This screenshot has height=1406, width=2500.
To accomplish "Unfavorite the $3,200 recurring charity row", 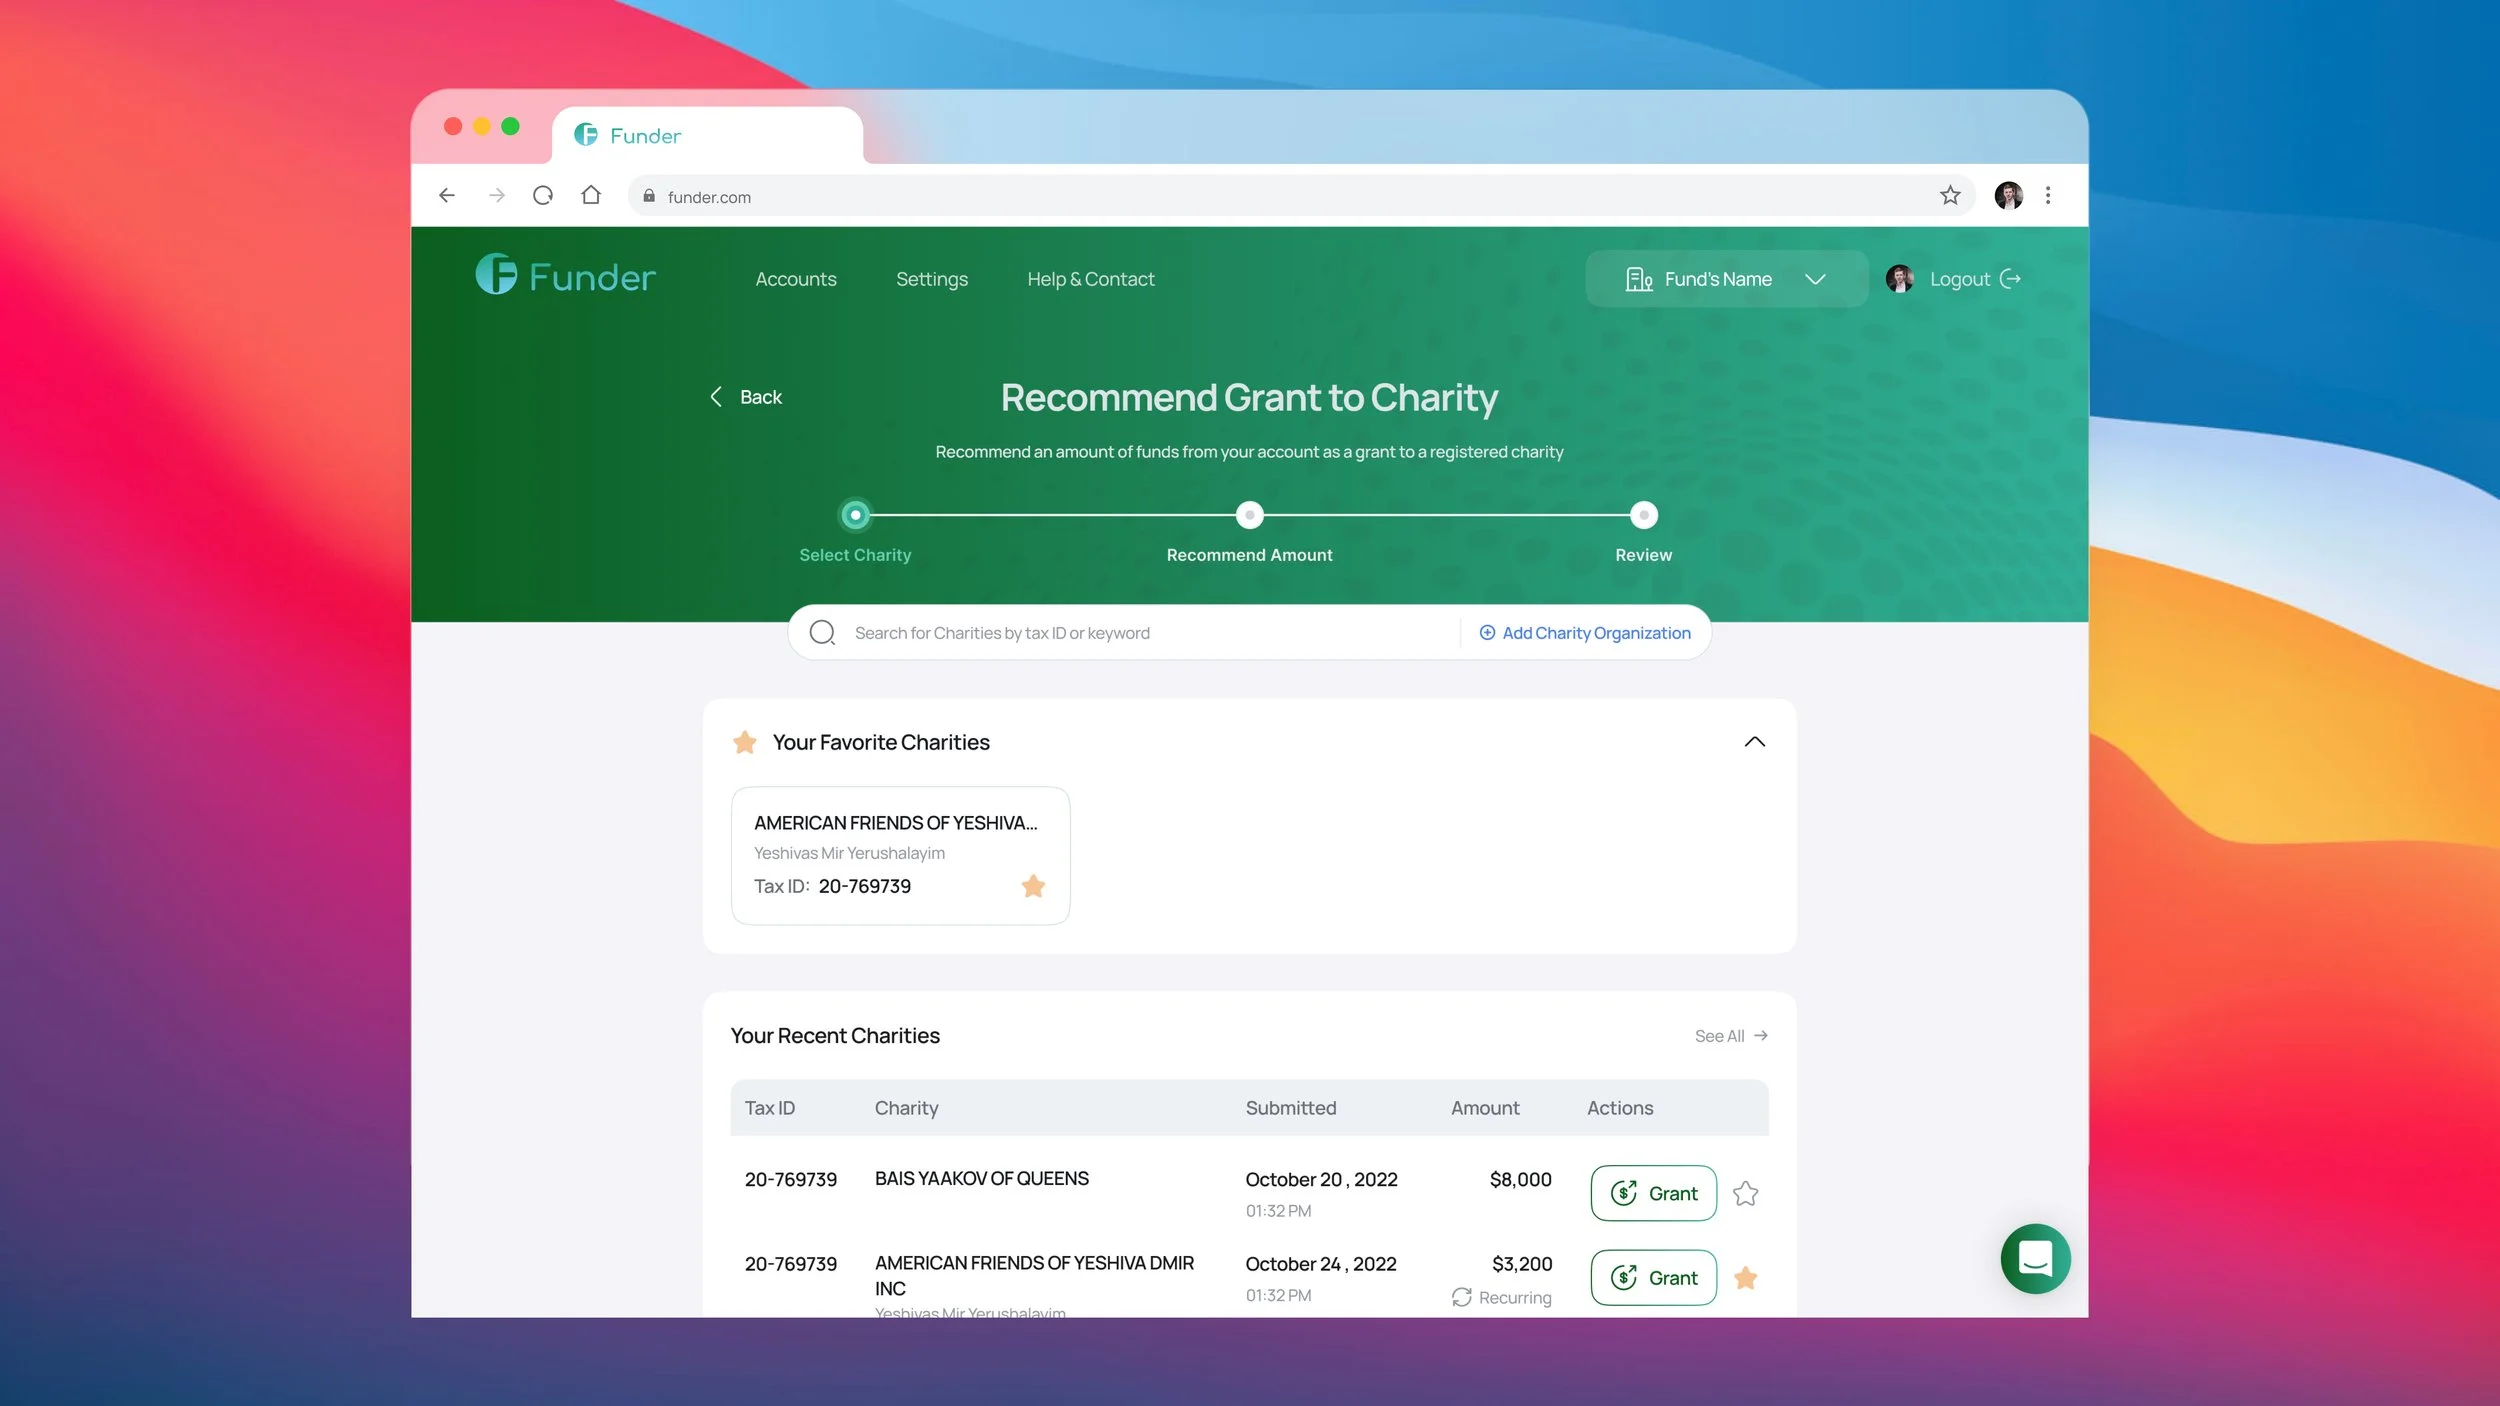I will [1745, 1278].
